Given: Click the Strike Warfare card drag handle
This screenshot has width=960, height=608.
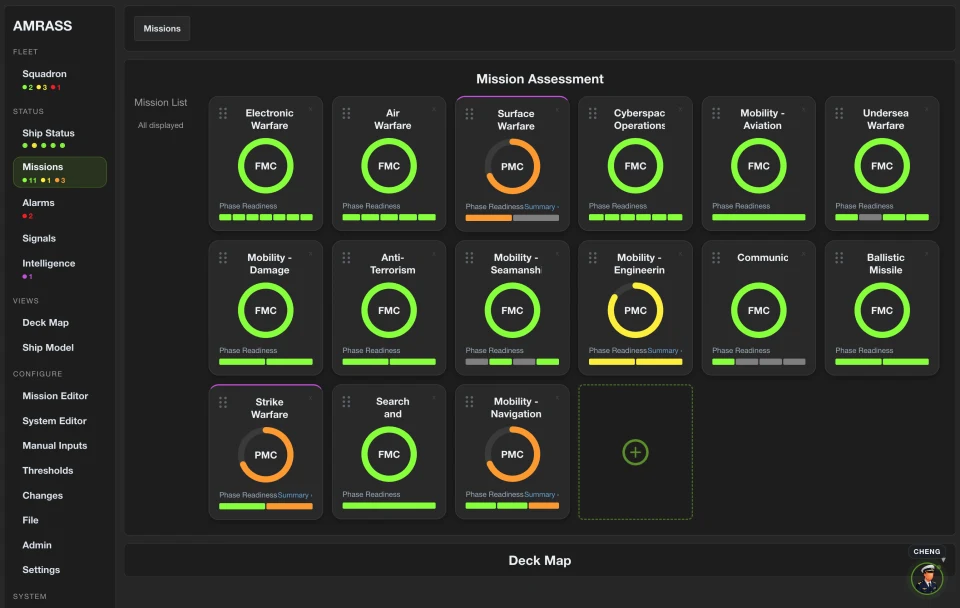Looking at the screenshot, I should 223,402.
